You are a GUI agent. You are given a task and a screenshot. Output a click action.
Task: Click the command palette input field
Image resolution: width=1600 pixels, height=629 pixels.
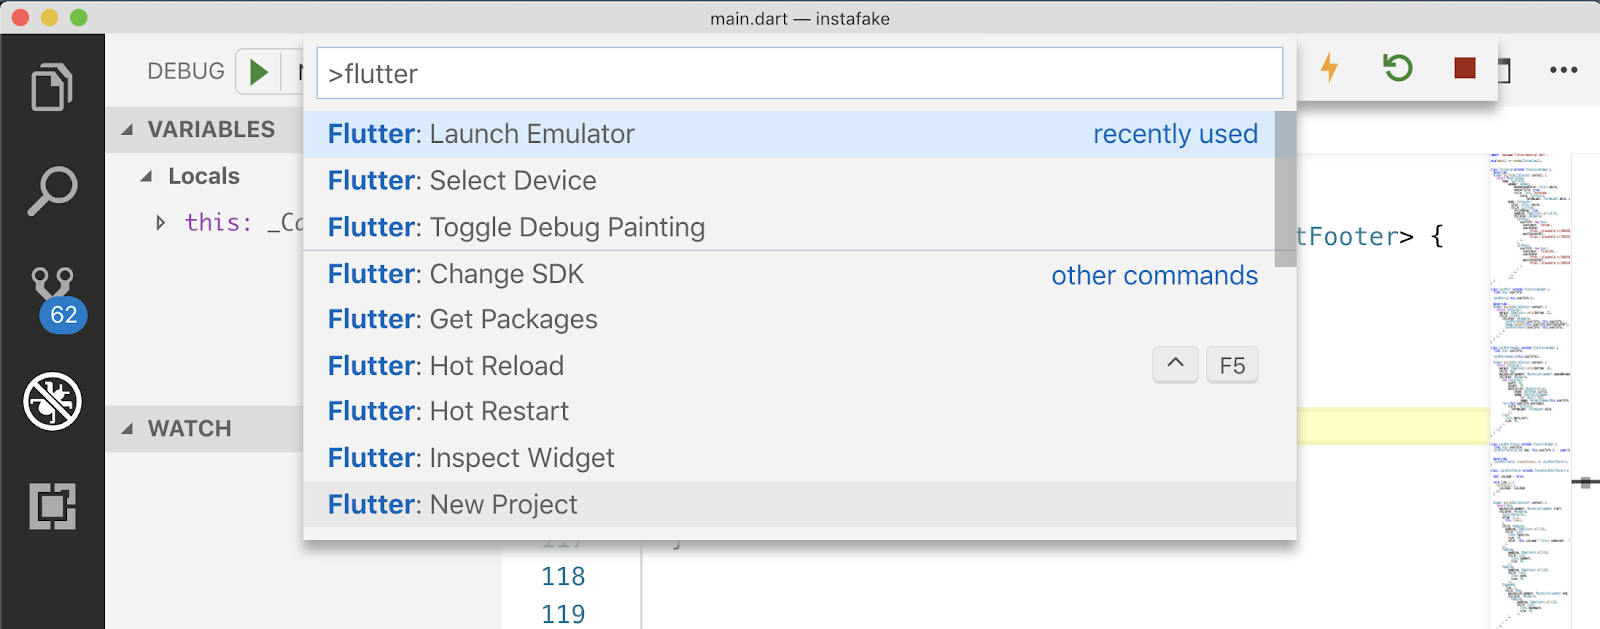[800, 73]
